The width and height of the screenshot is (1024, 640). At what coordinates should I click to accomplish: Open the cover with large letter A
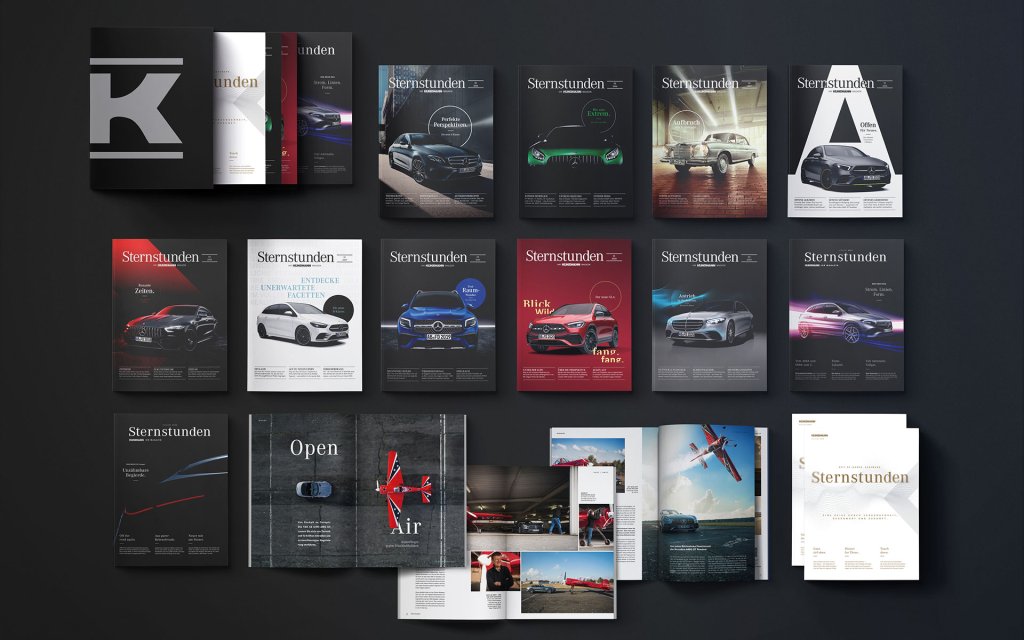click(845, 141)
